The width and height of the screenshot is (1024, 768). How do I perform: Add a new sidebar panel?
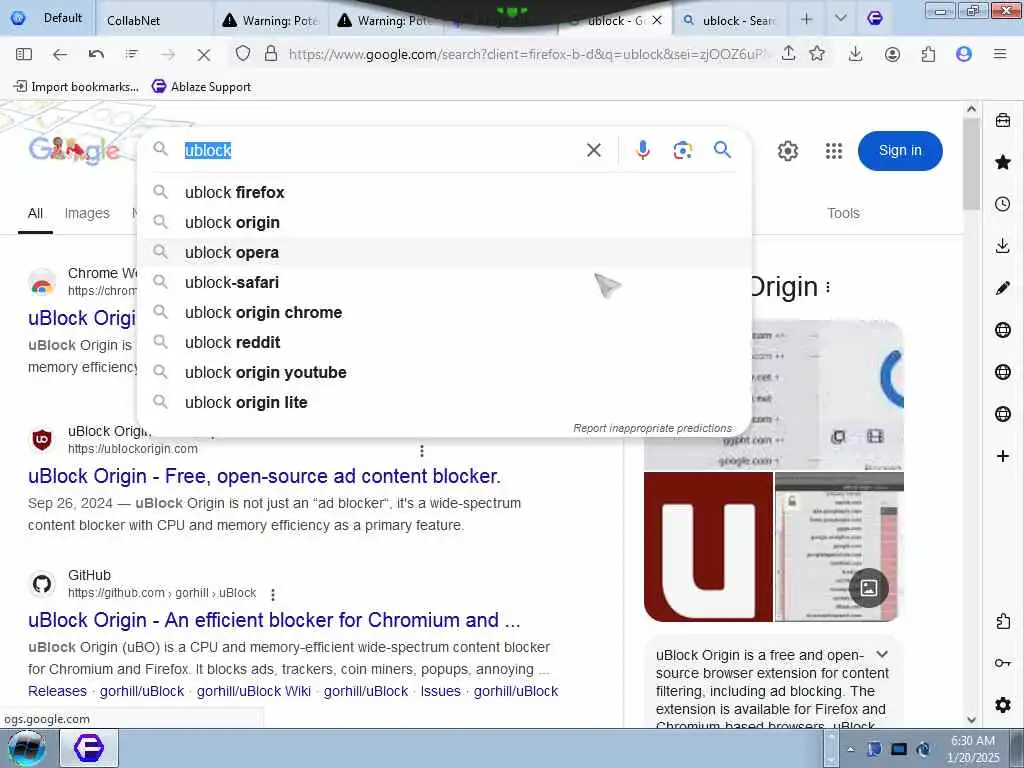pos(1003,456)
